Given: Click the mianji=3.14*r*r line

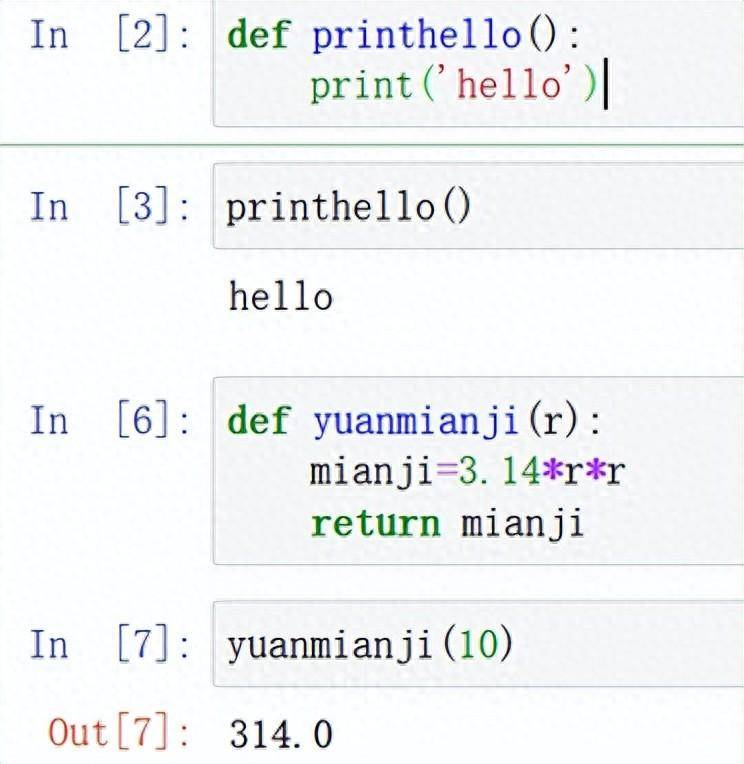Looking at the screenshot, I should pos(467,472).
